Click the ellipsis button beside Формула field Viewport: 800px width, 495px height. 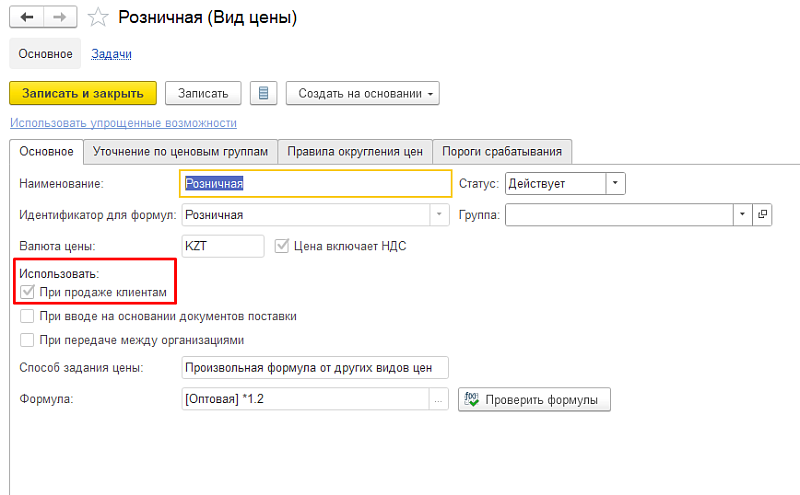pyautogui.click(x=438, y=400)
